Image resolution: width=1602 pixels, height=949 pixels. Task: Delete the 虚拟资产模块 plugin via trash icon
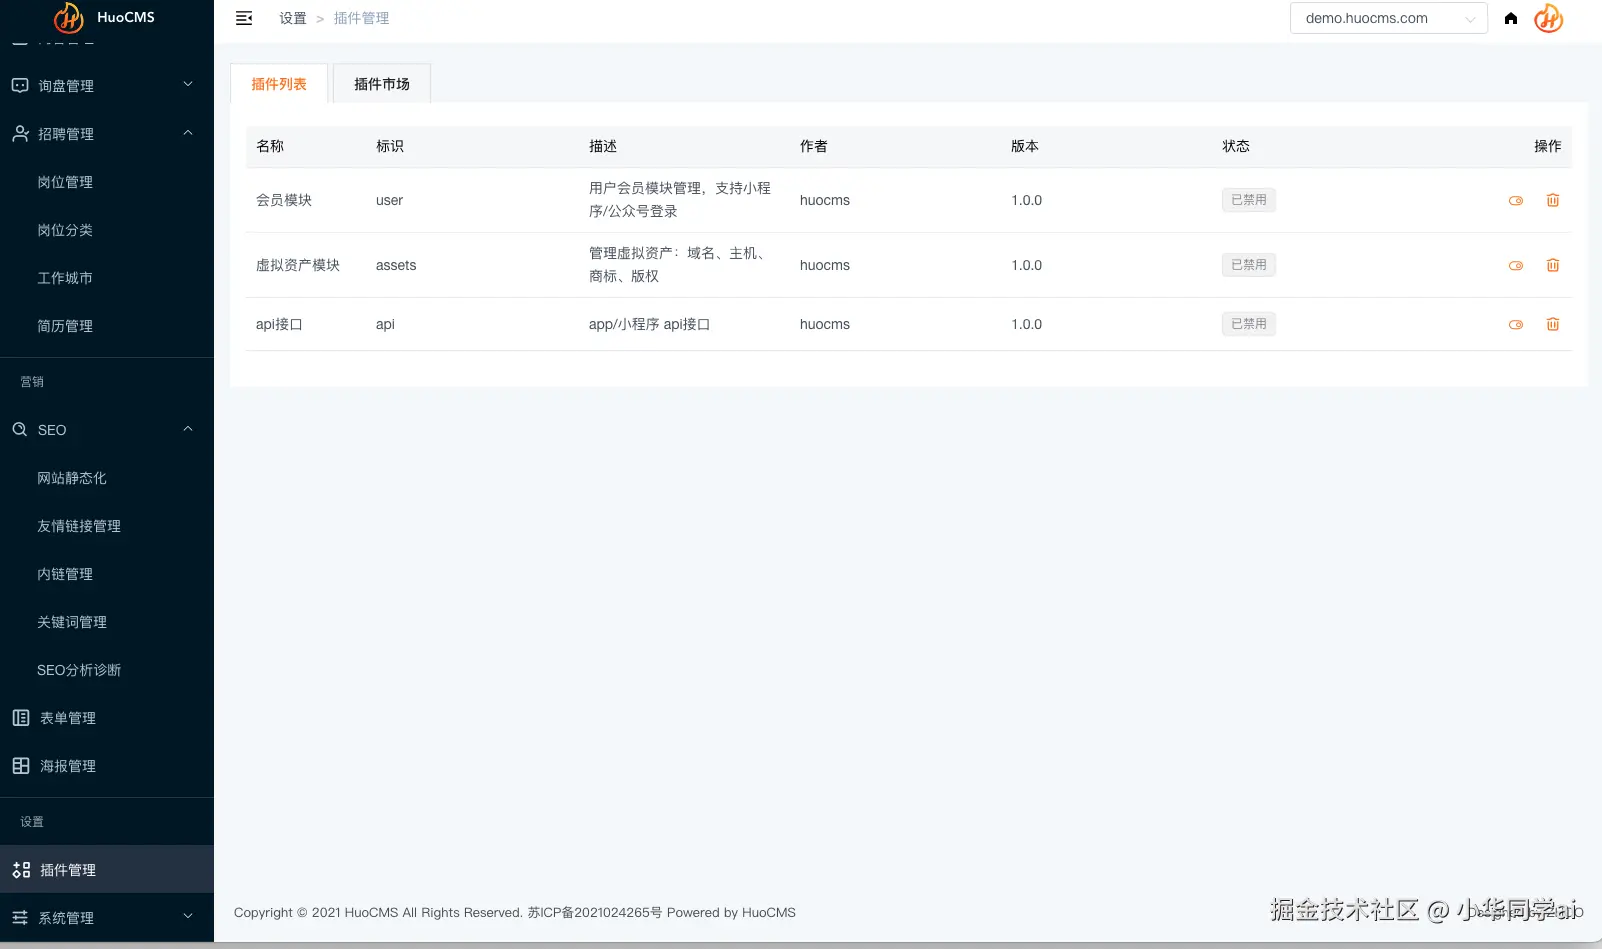(1553, 265)
